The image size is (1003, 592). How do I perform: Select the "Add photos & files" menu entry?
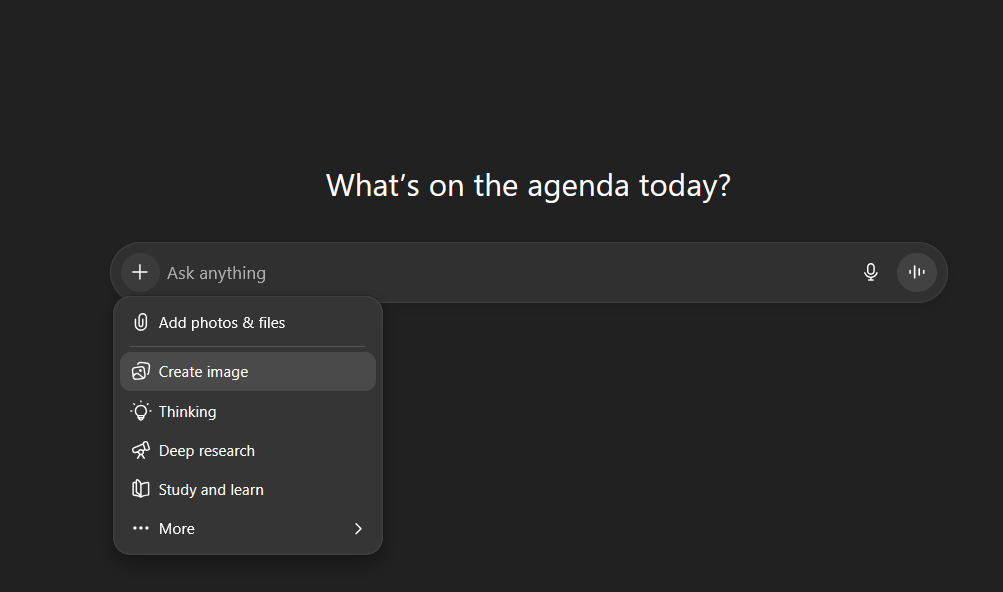click(x=222, y=323)
